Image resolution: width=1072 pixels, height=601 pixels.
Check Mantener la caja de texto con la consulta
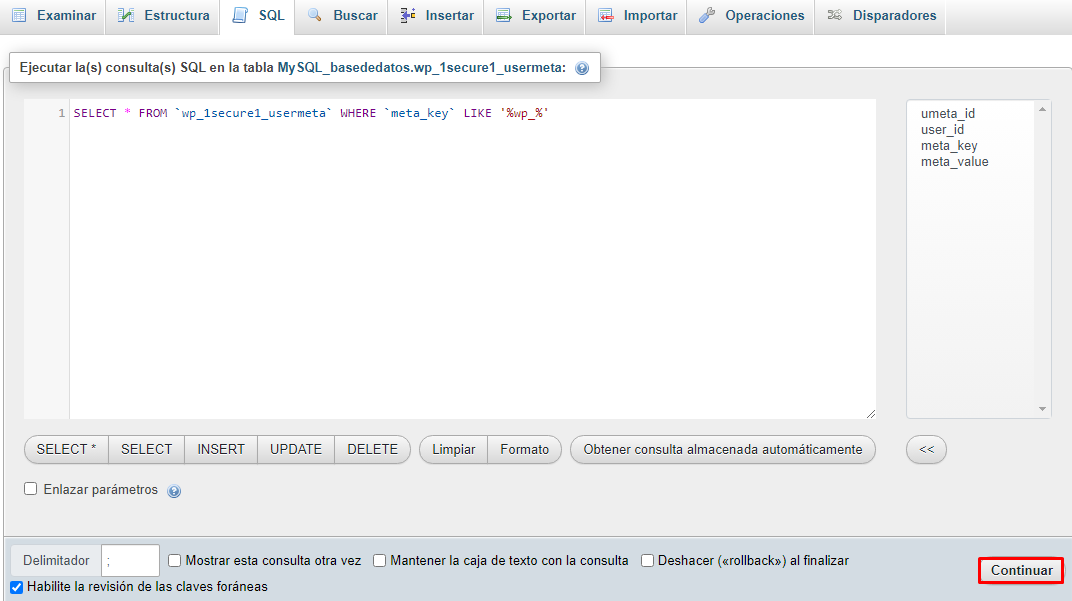pyautogui.click(x=379, y=561)
